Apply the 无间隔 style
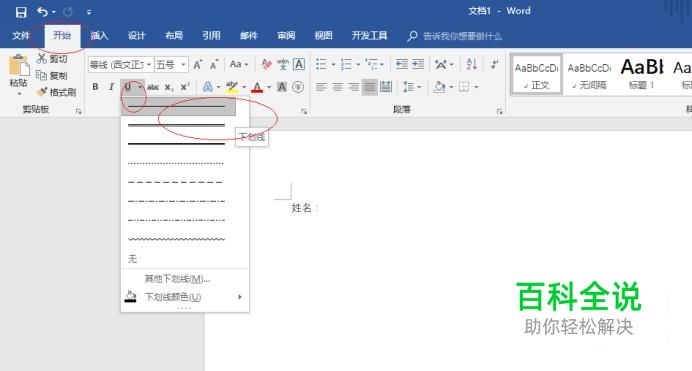 click(x=589, y=74)
